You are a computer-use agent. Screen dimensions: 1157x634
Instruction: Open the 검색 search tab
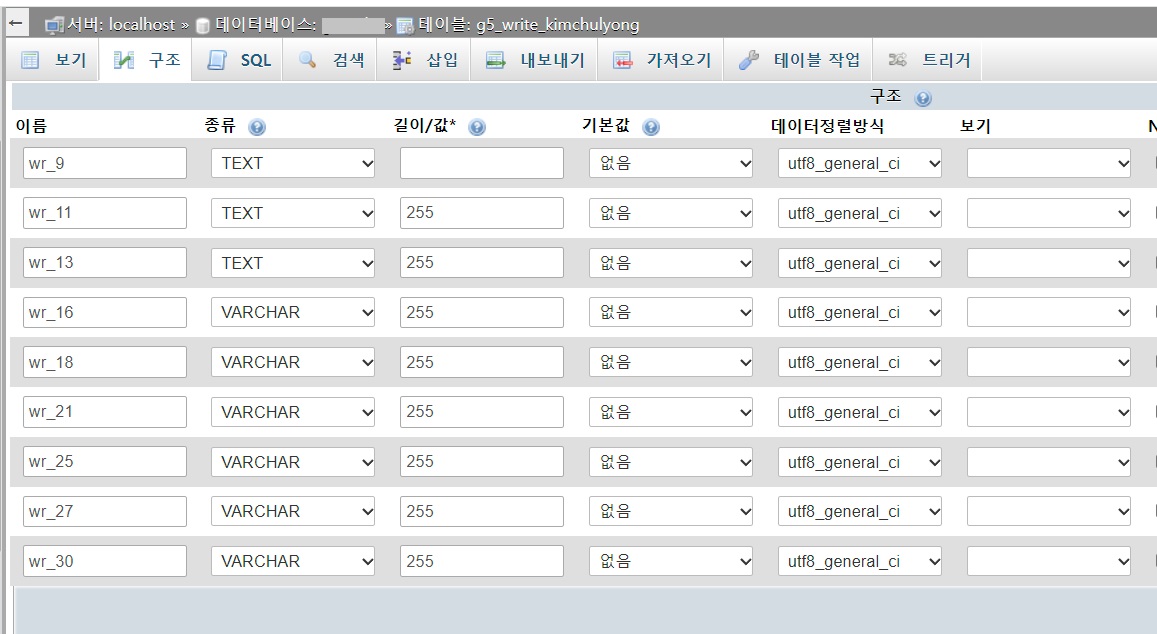click(333, 60)
